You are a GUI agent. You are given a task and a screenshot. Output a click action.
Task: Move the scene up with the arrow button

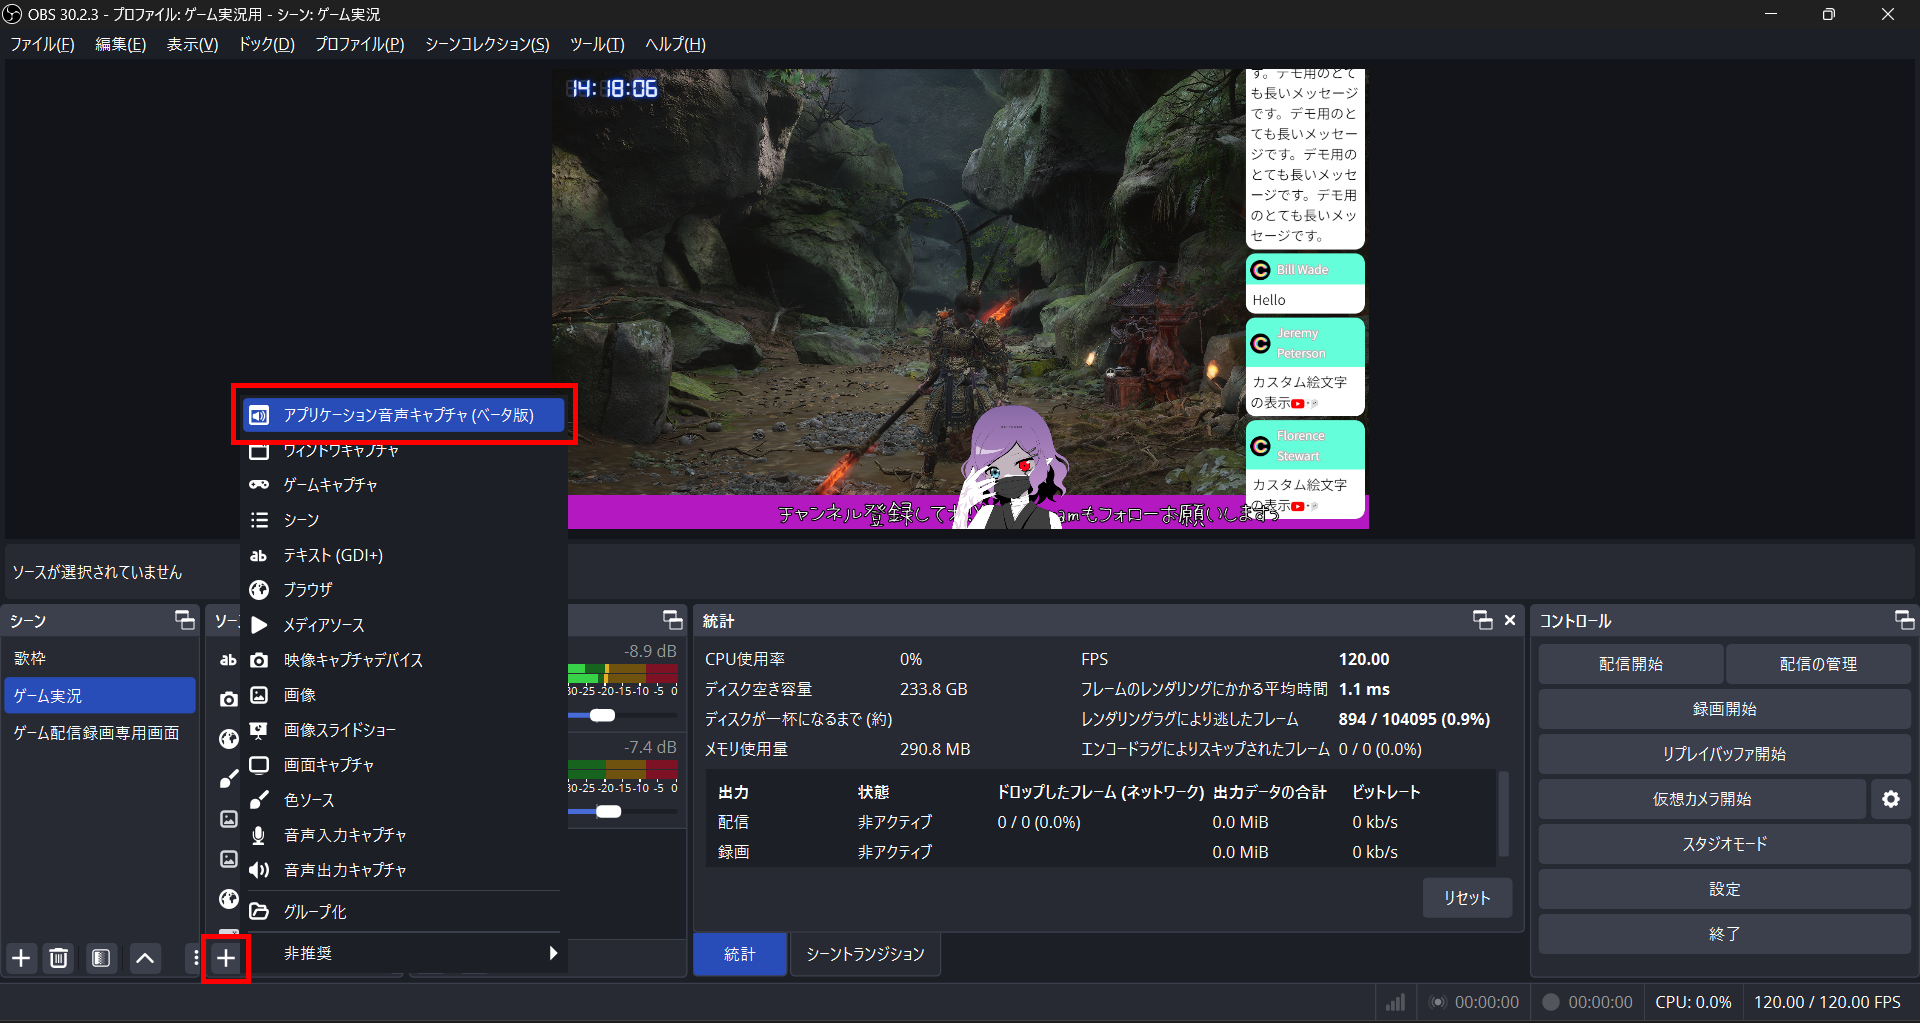pos(145,958)
